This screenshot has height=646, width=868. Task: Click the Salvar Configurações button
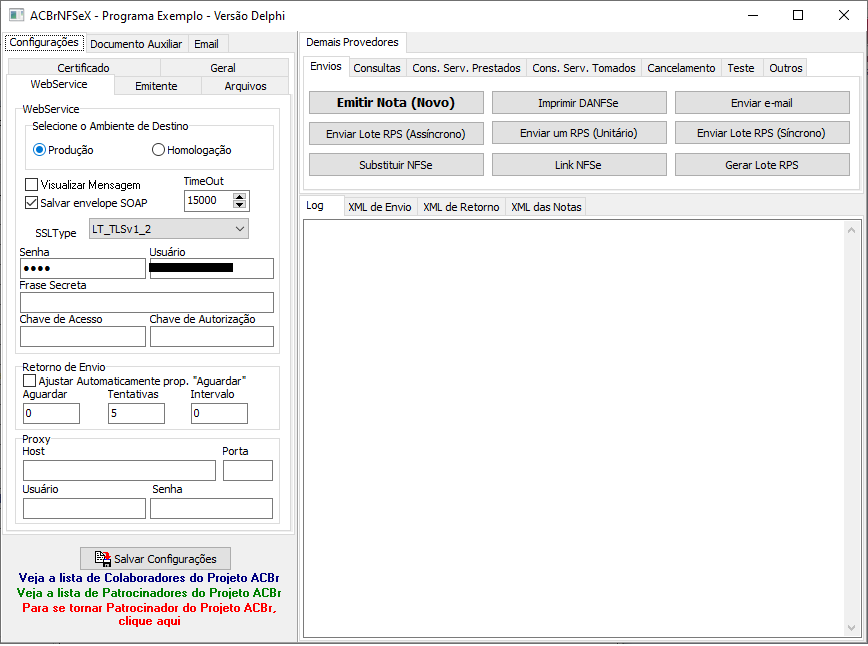point(156,559)
